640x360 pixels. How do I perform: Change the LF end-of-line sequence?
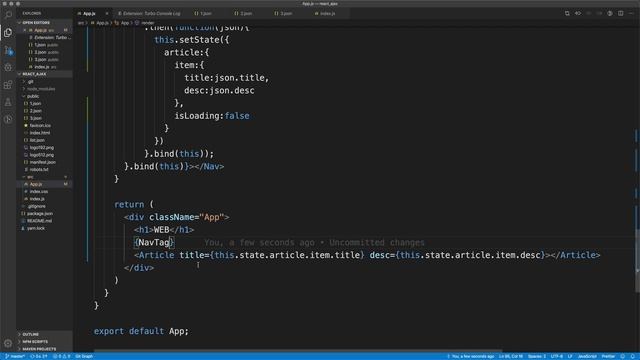[x=570, y=356]
